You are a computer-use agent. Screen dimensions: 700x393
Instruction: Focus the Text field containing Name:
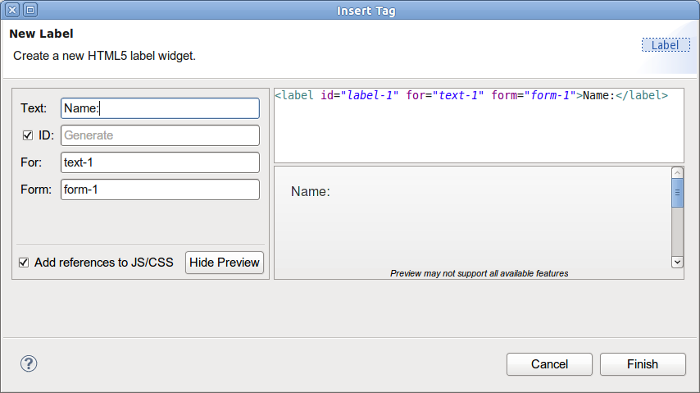pyautogui.click(x=160, y=109)
